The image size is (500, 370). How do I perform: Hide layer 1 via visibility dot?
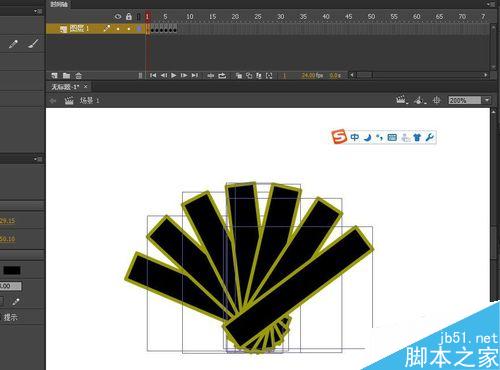pos(118,29)
